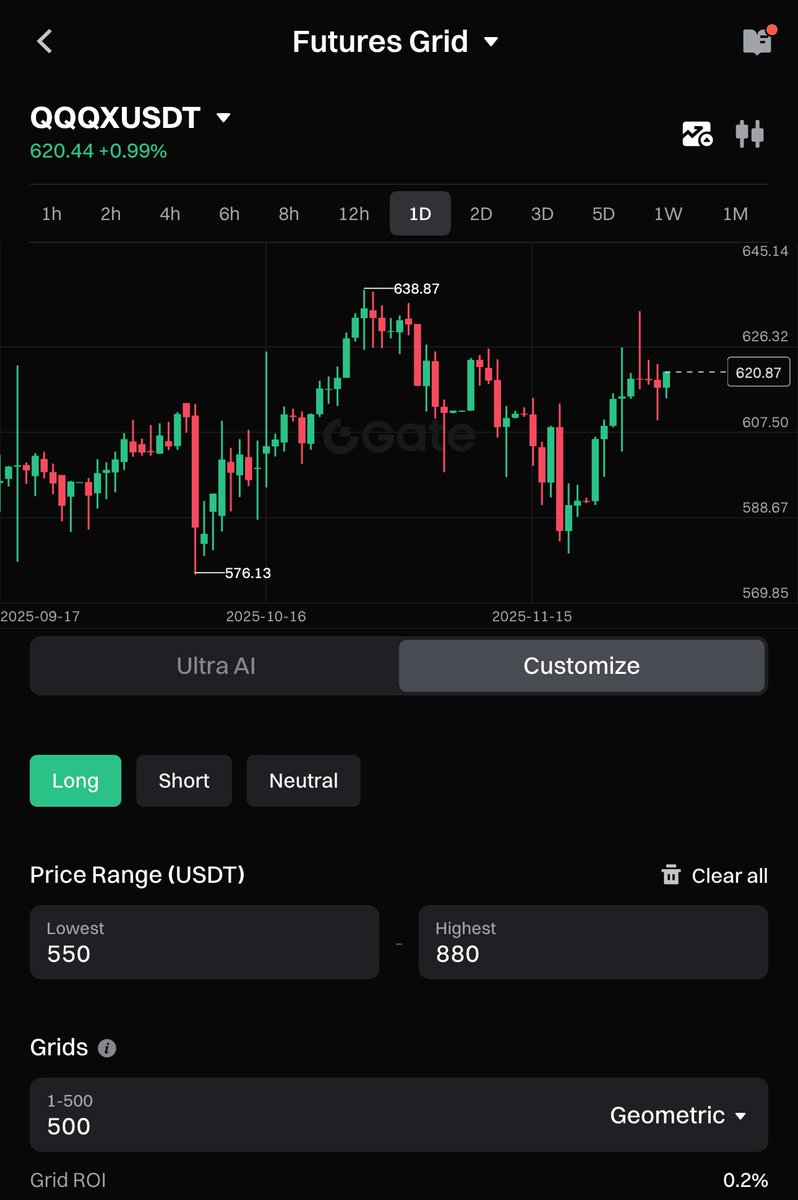Select the 8h timeframe
This screenshot has width=798, height=1200.
(289, 214)
